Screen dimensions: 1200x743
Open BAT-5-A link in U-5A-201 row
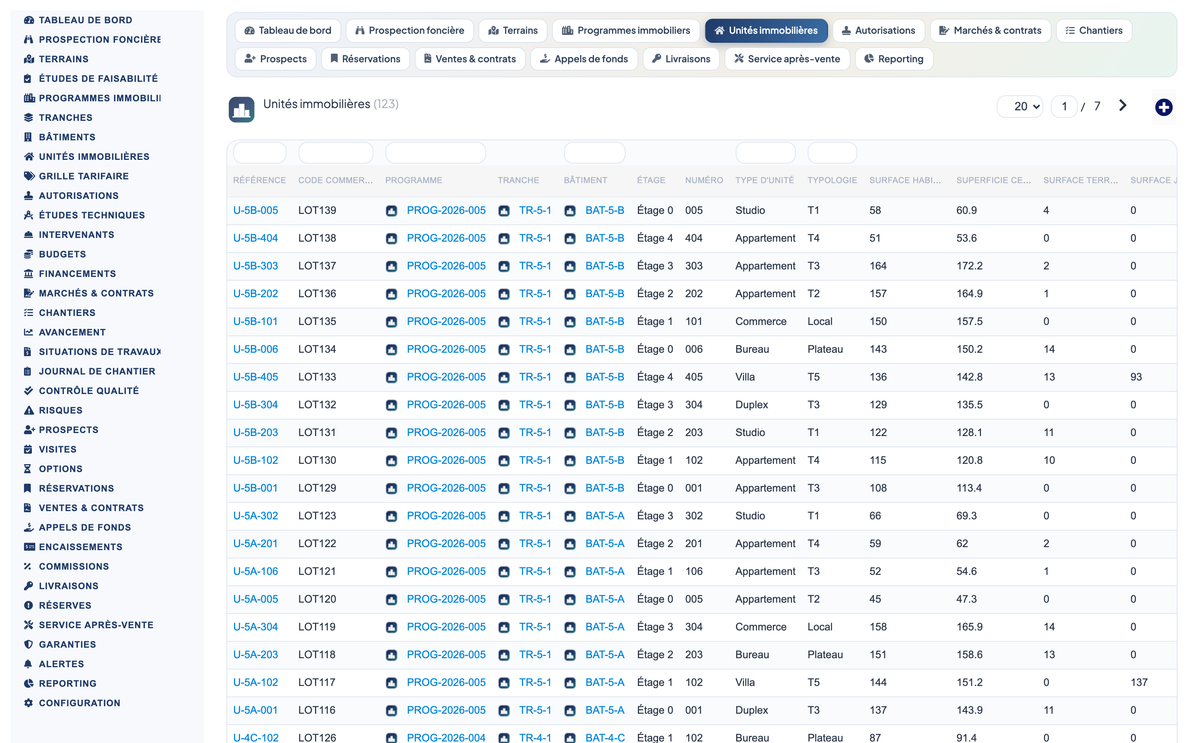(605, 544)
